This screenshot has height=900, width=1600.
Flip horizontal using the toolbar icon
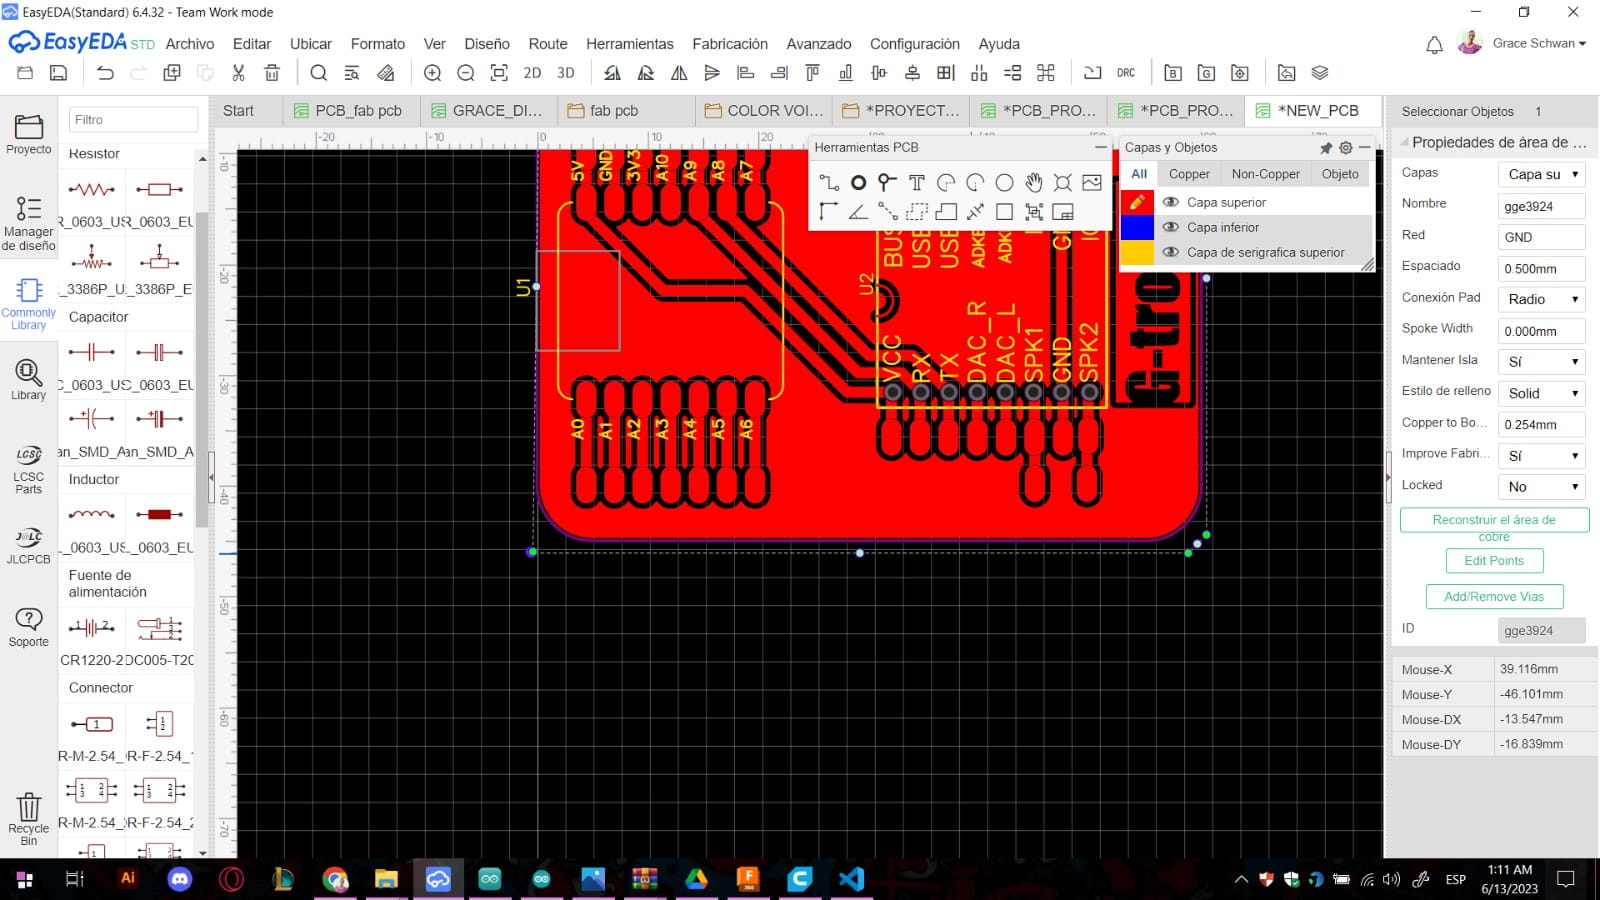pos(679,73)
